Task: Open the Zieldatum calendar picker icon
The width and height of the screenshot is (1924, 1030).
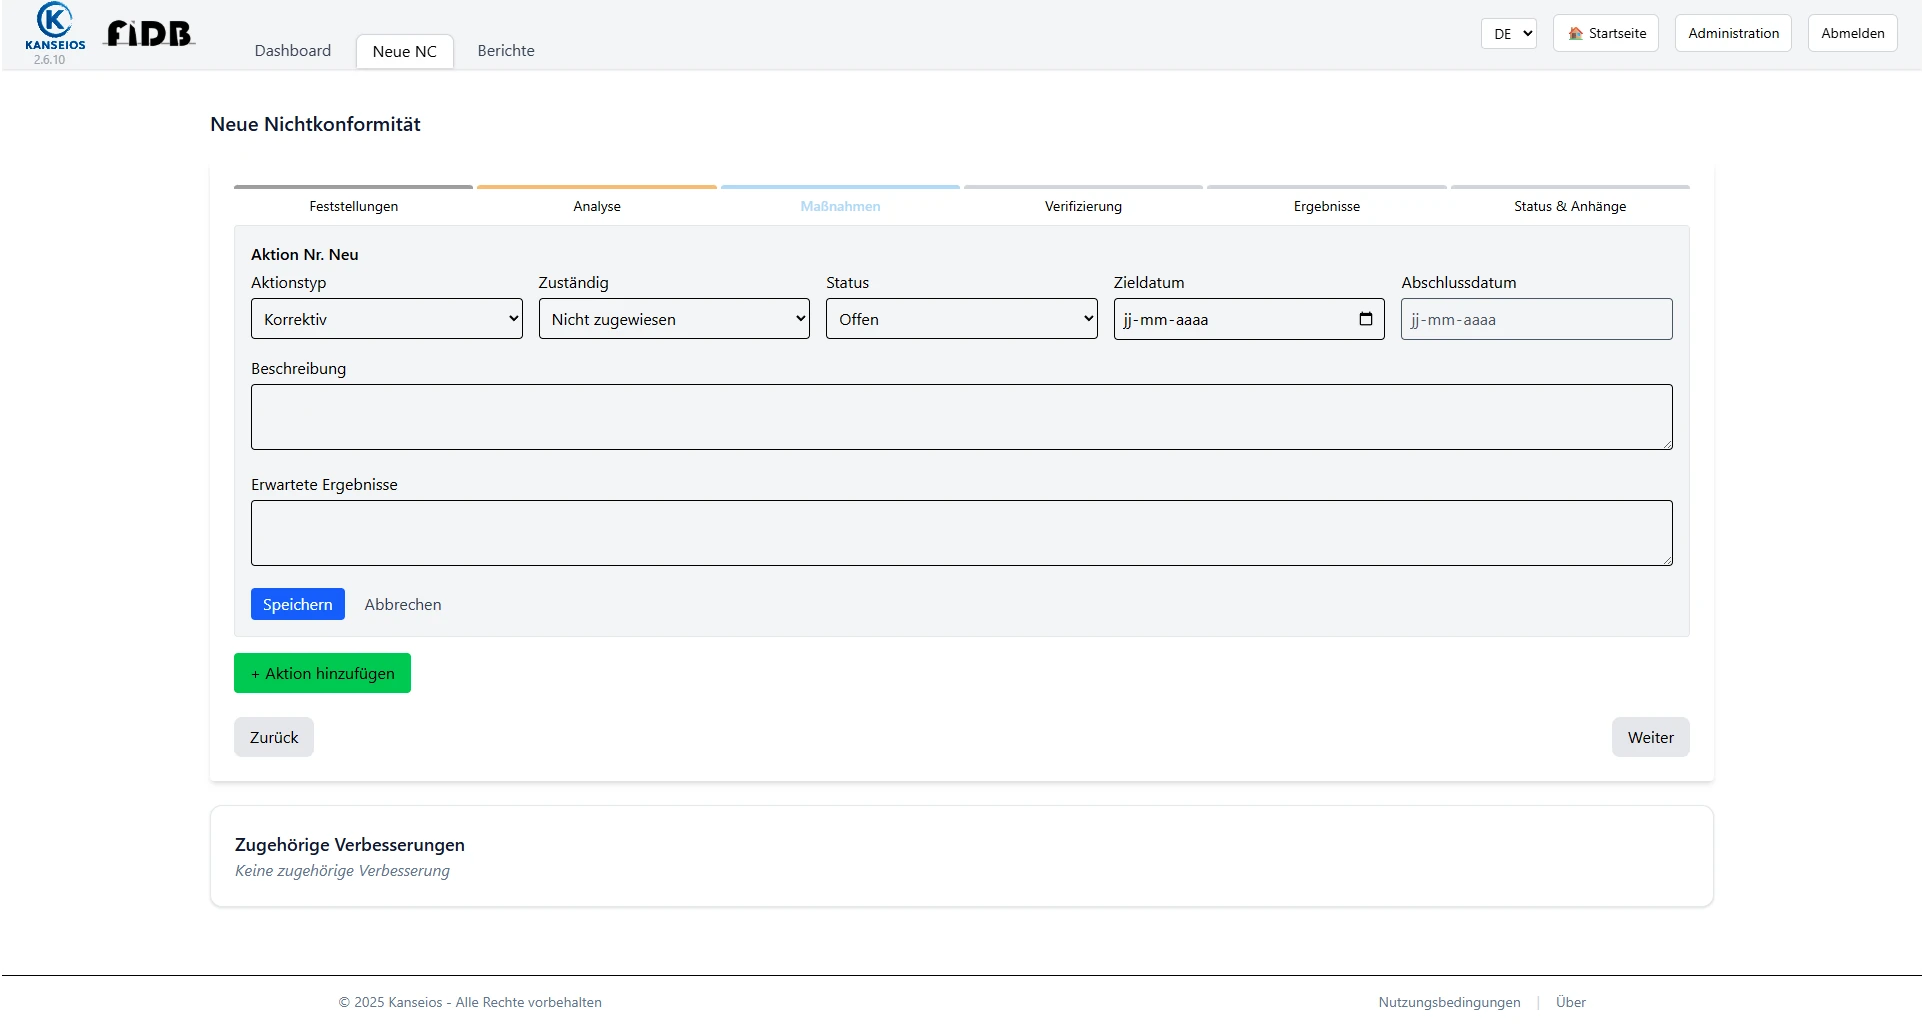Action: (1365, 319)
